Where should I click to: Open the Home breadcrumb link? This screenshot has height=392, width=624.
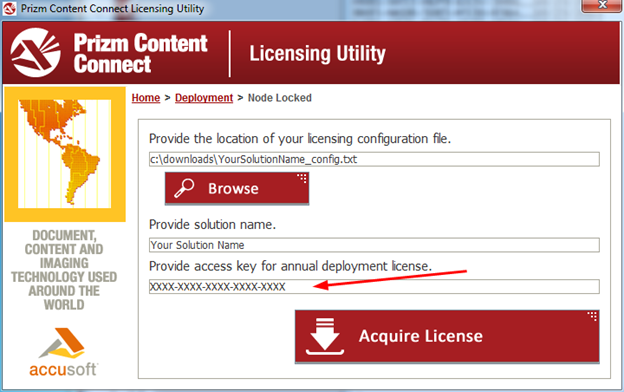point(146,98)
